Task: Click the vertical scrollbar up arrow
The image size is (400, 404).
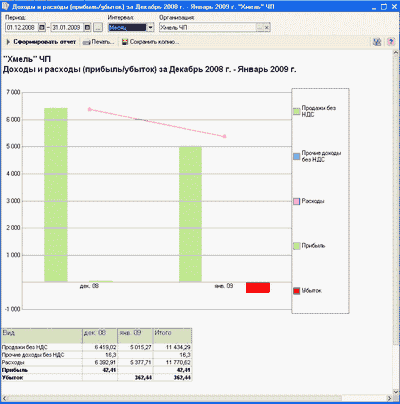Action: [396, 53]
